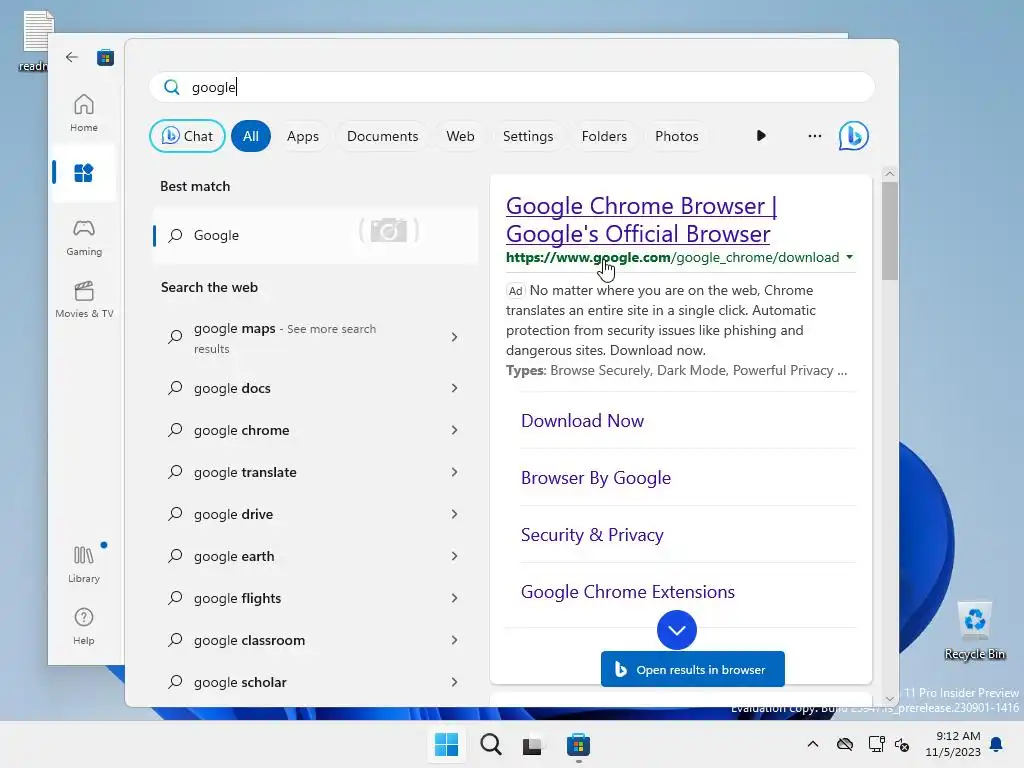Viewport: 1024px width, 768px height.
Task: Click the scrollbar down arrow in preview
Action: pos(889,699)
